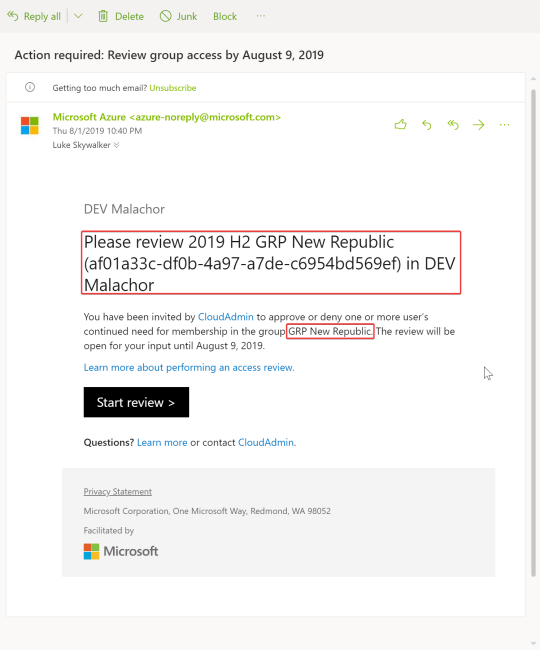The width and height of the screenshot is (540, 650).
Task: Click the scroll down arrow of the scrollbar
Action: click(x=533, y=644)
